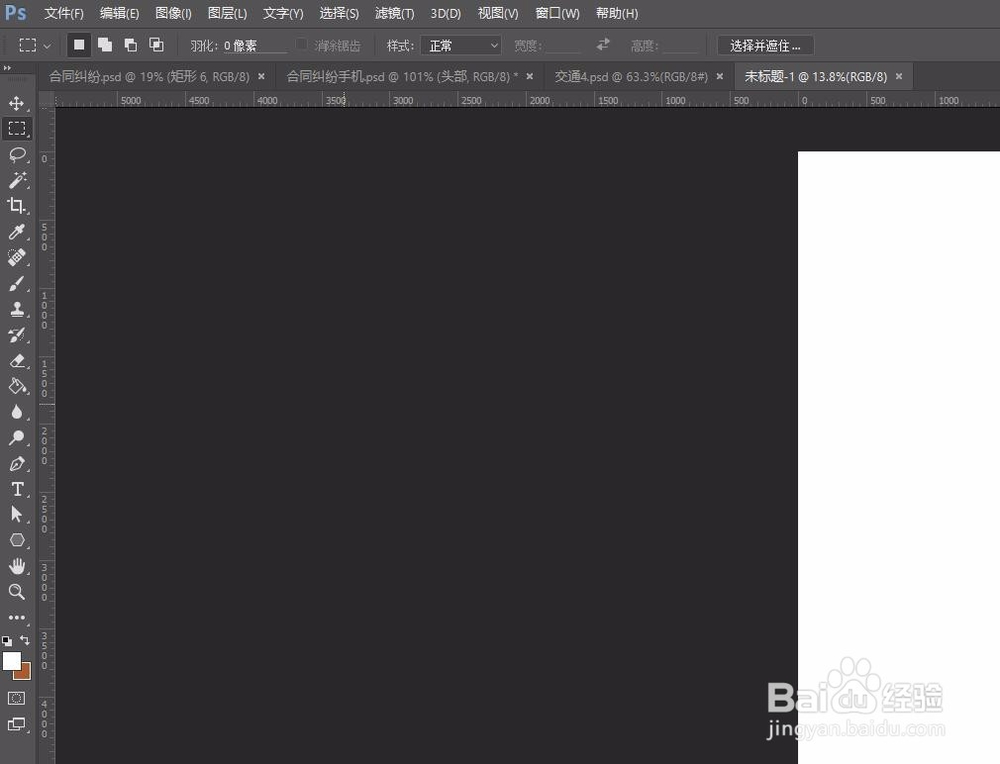The image size is (1000, 764).
Task: Select the Pen tool
Action: tap(17, 464)
